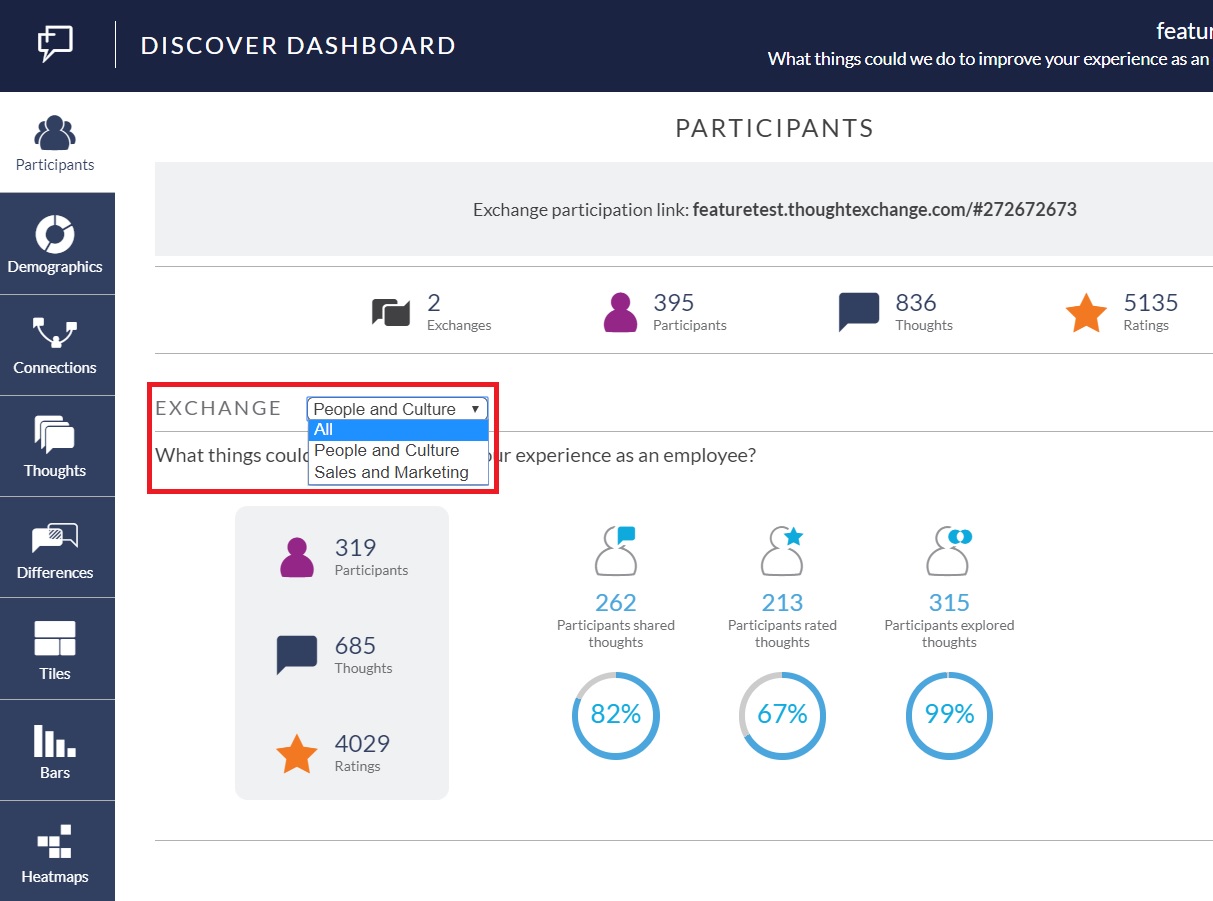Click the EXCHANGE label text

(x=218, y=408)
